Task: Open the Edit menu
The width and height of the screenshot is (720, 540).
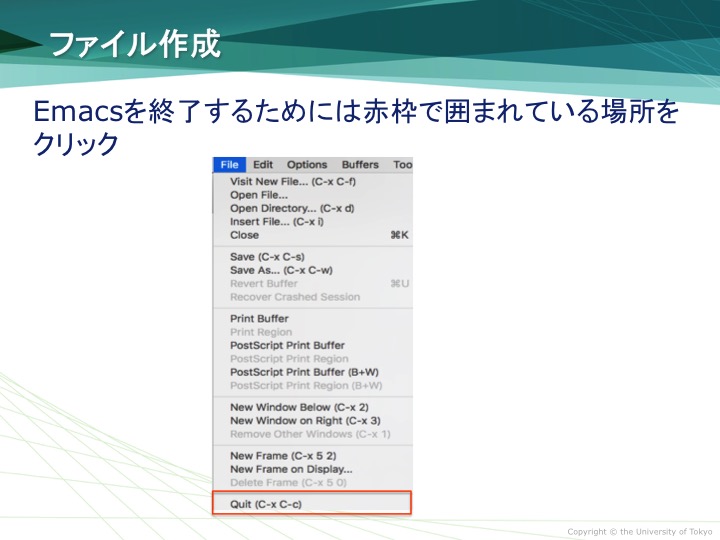Action: click(x=263, y=165)
